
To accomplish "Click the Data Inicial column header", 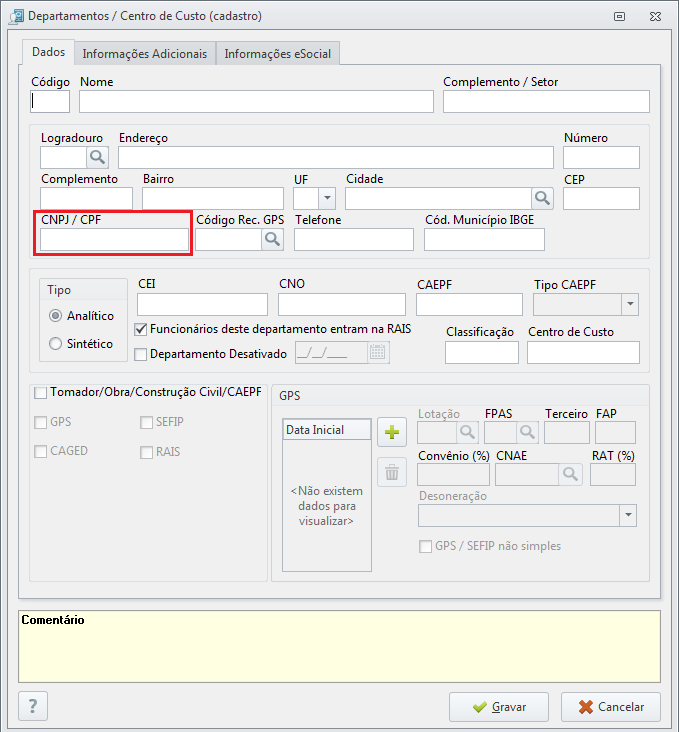I will 326,429.
